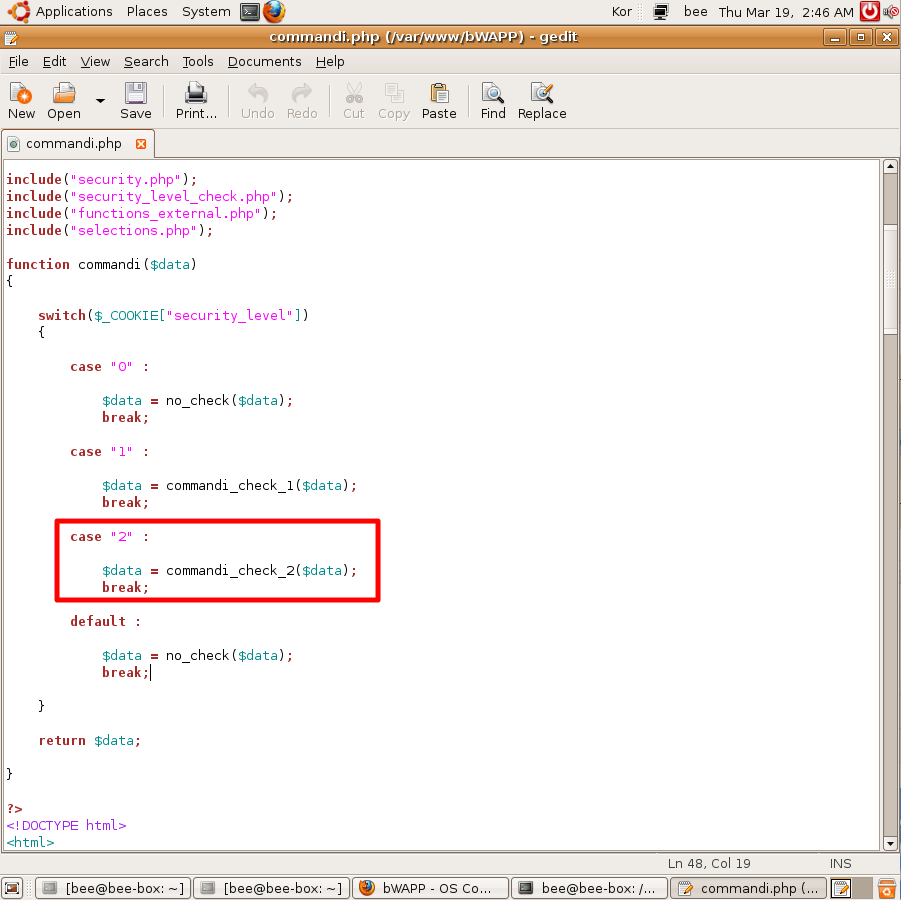
Task: Click the Print toolbar icon
Action: pyautogui.click(x=196, y=93)
